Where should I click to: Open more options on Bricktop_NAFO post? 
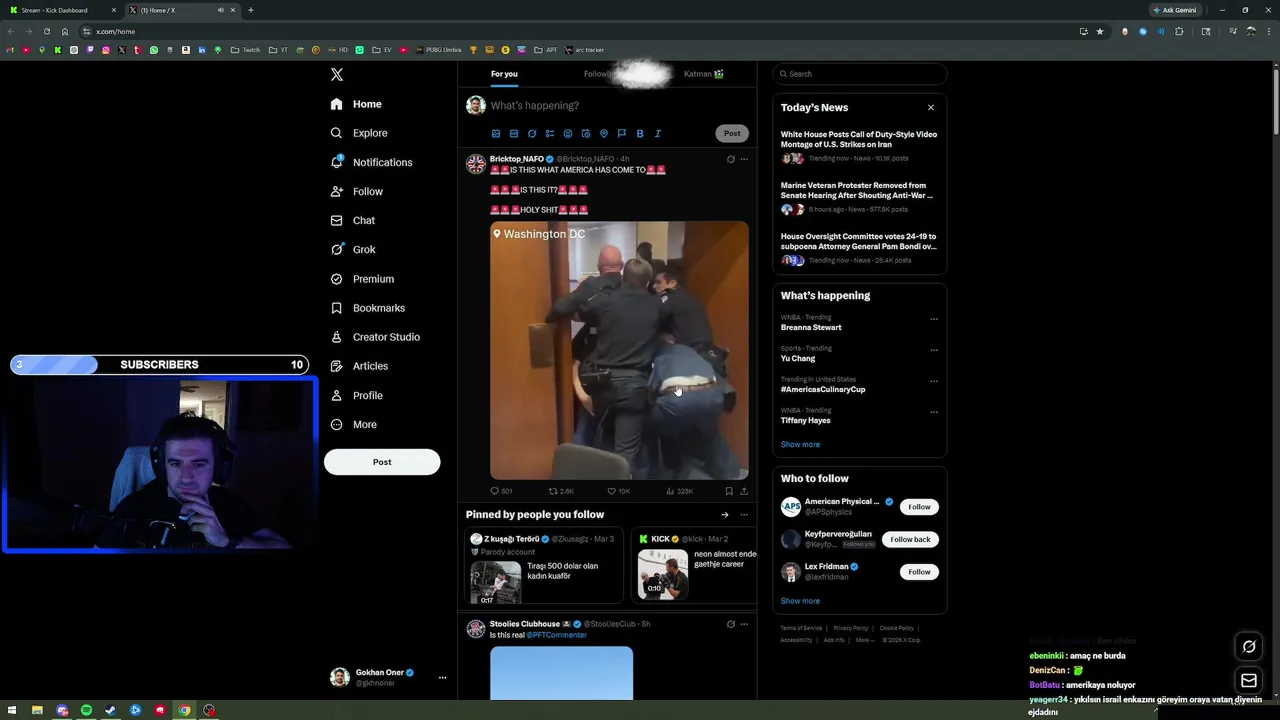click(x=744, y=159)
